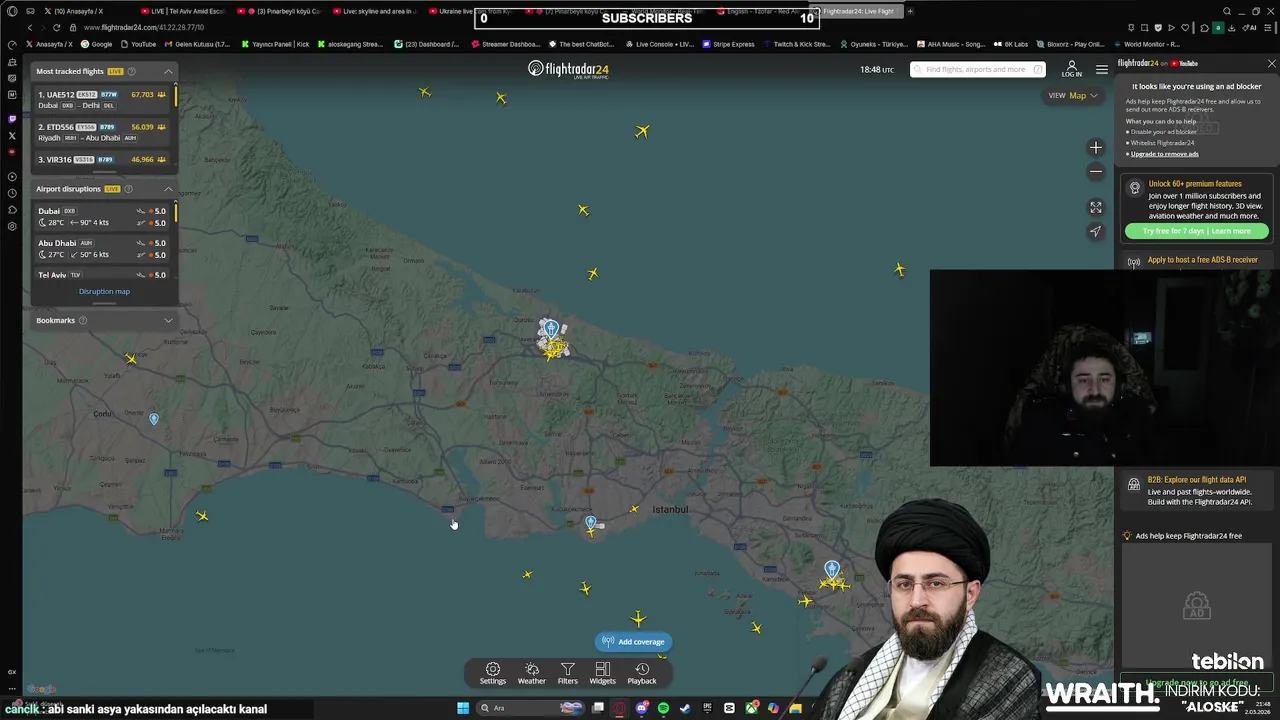
Task: Open help for Most tracked flights
Action: [131, 71]
